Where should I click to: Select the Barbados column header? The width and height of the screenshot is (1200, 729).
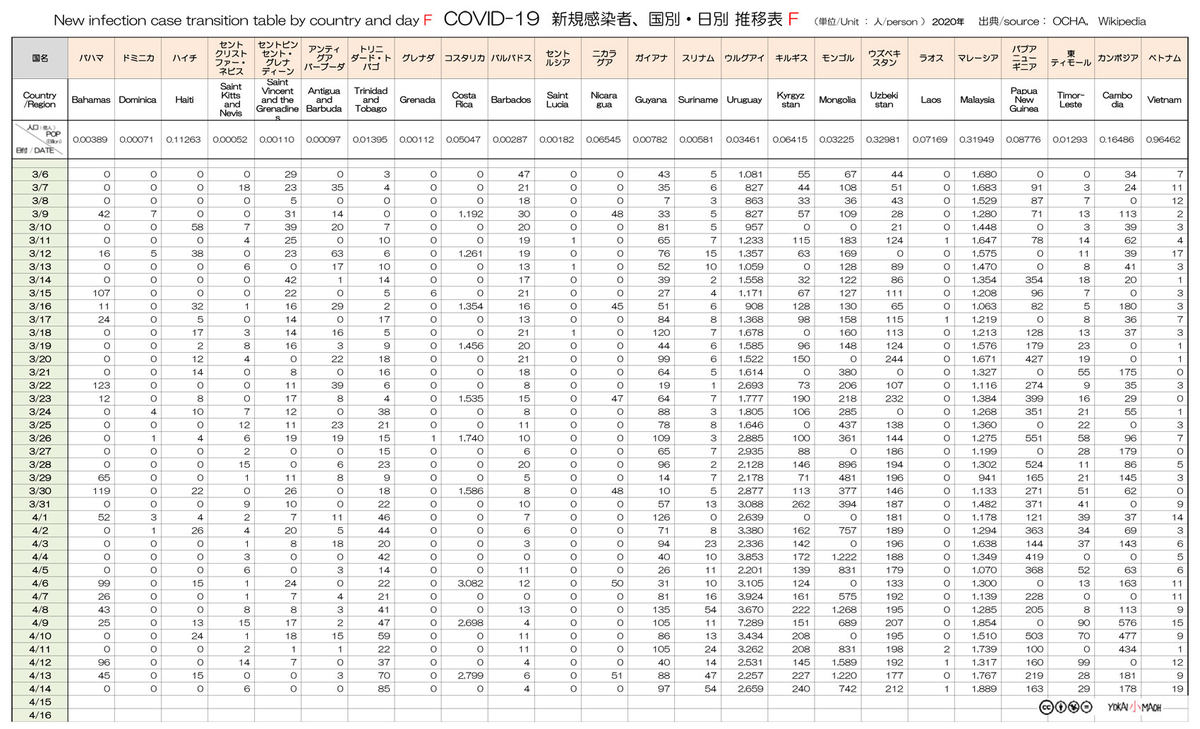pyautogui.click(x=511, y=100)
